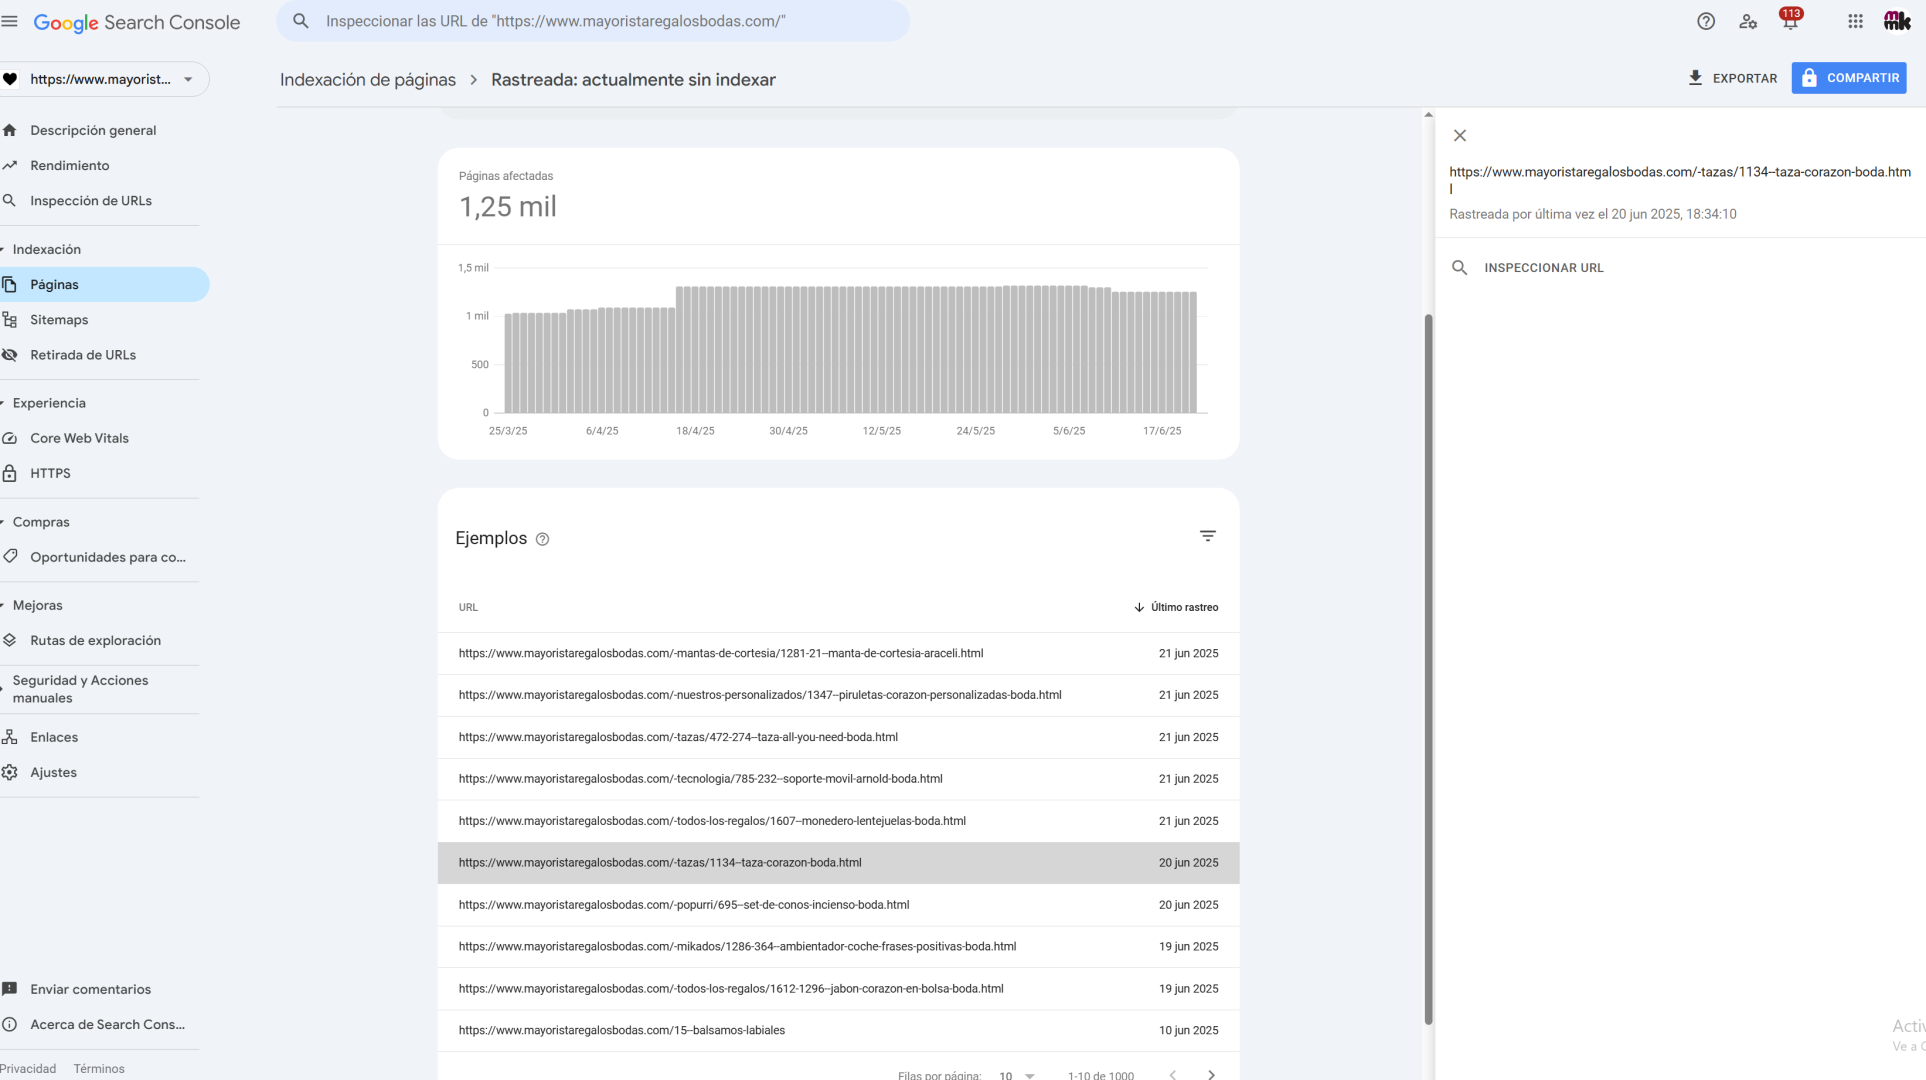Open the account avatar menu
Image resolution: width=1926 pixels, height=1080 pixels.
(1897, 21)
